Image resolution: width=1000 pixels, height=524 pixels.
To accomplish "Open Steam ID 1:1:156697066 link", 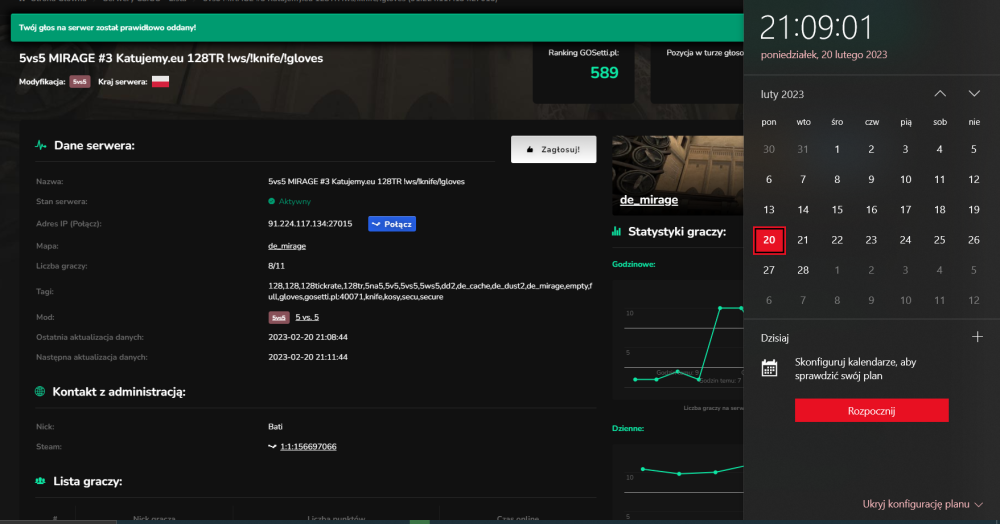I will click(308, 447).
